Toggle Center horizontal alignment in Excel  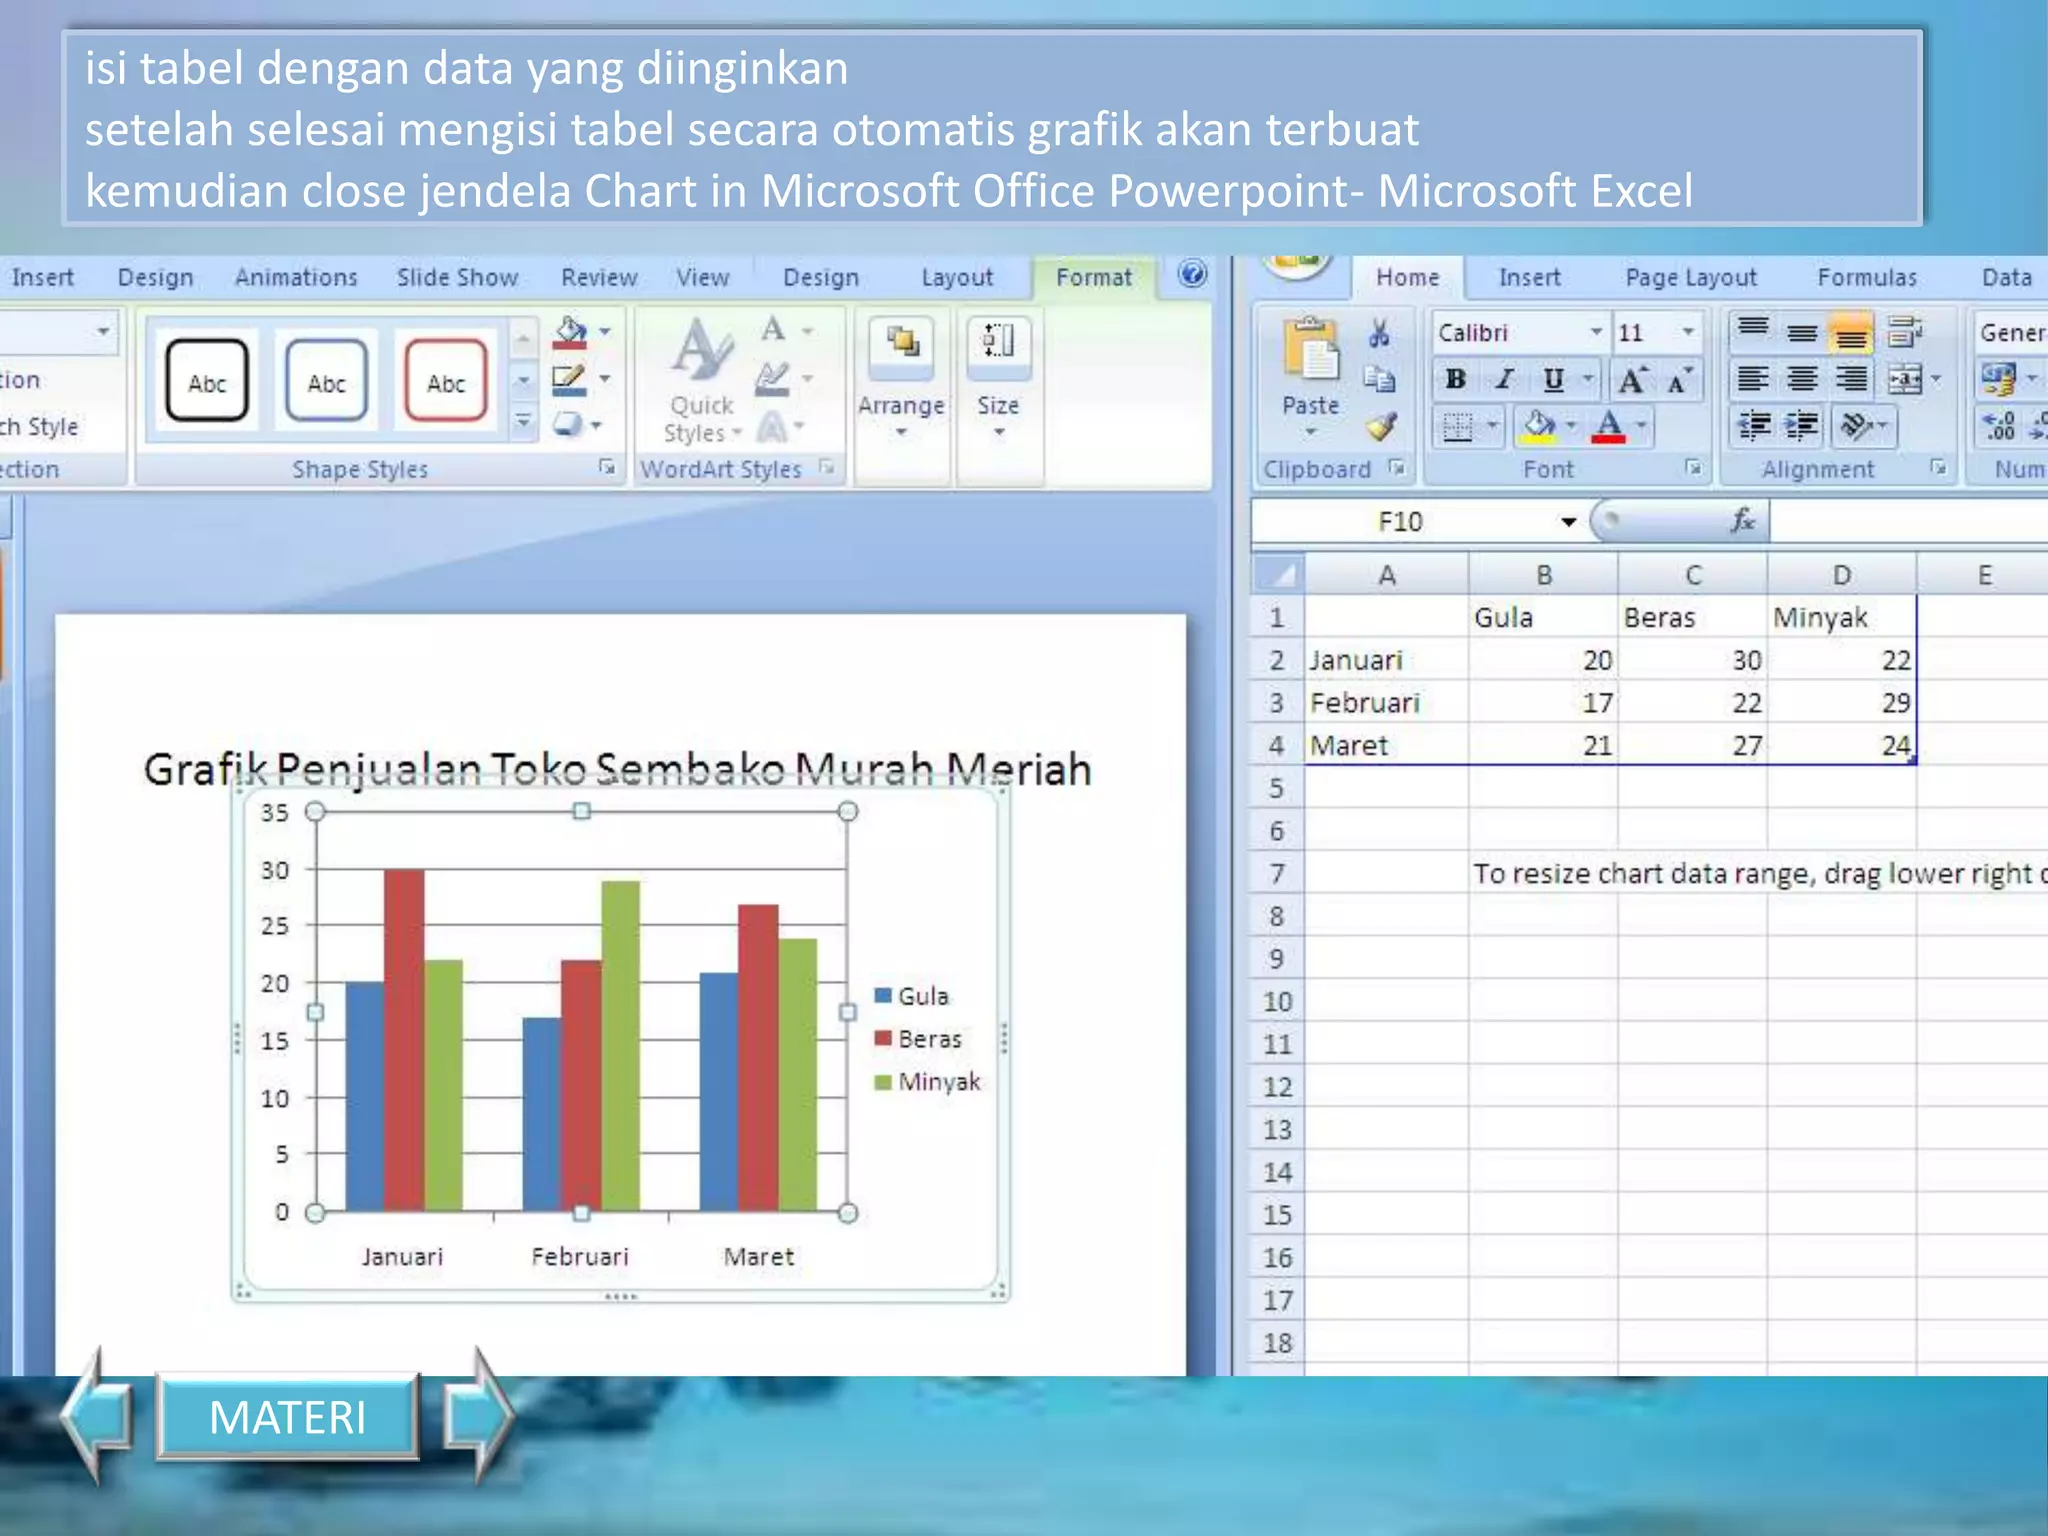pos(1803,380)
